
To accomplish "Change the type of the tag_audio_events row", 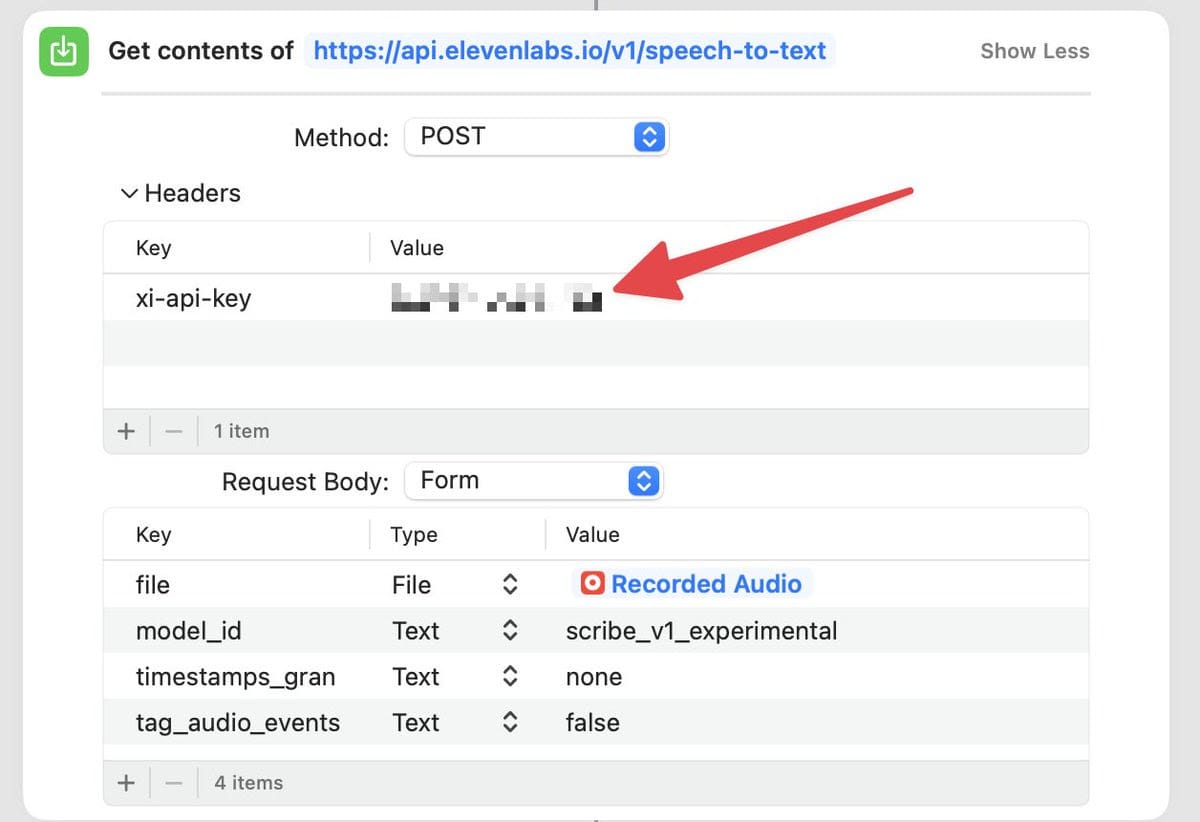I will [509, 722].
